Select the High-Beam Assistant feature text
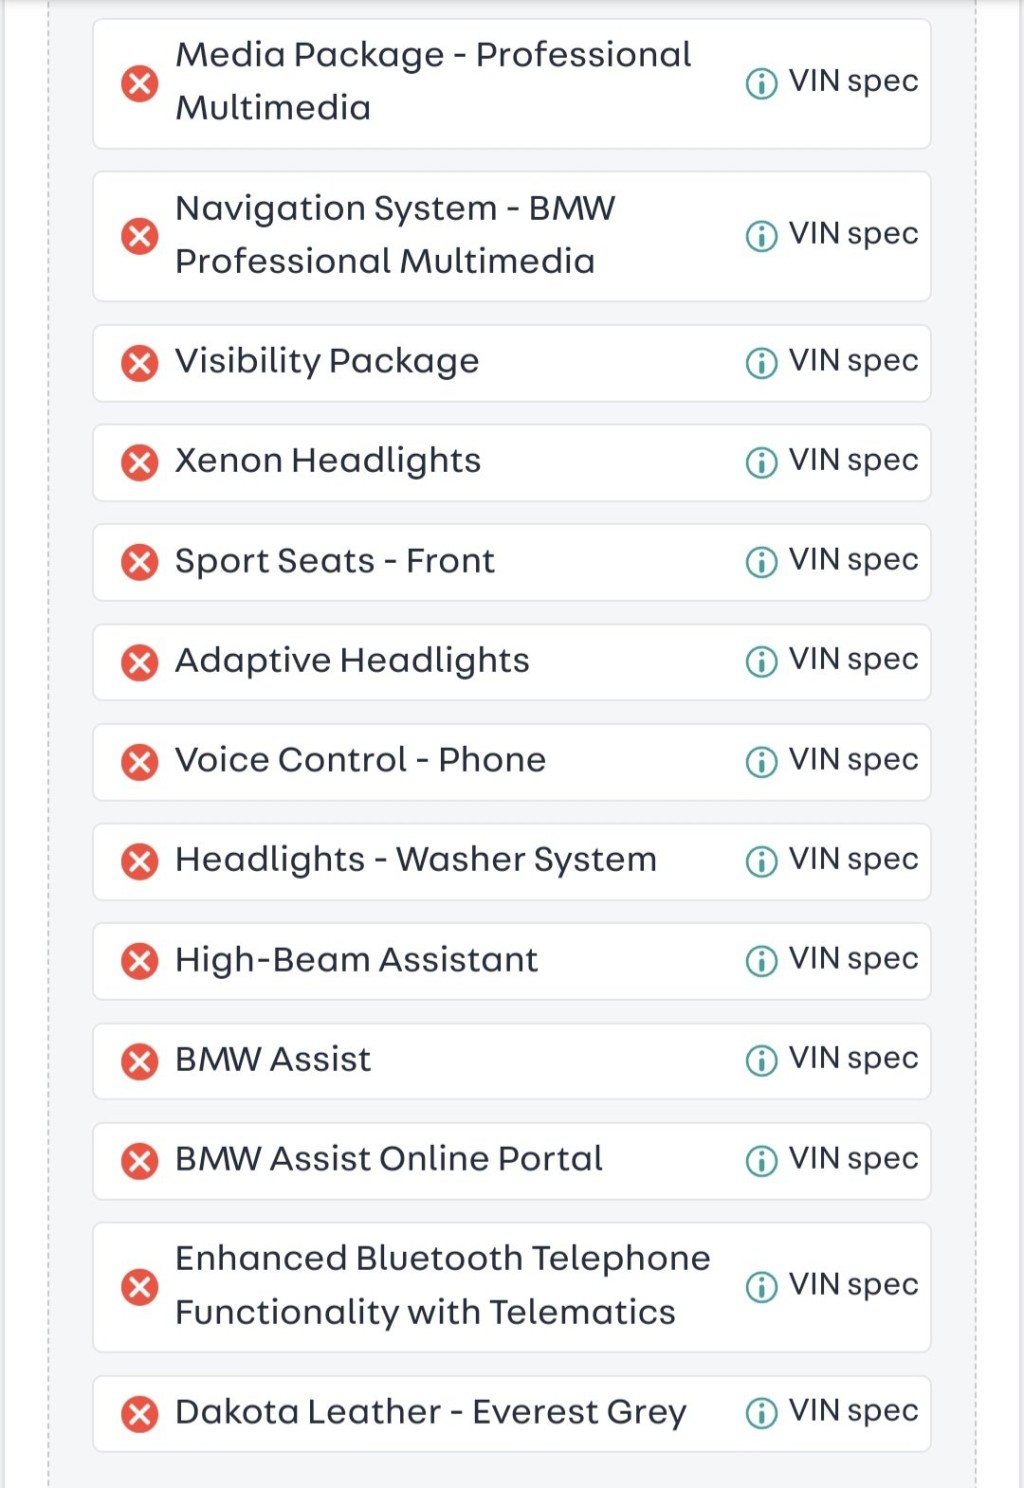Image resolution: width=1024 pixels, height=1488 pixels. [356, 960]
